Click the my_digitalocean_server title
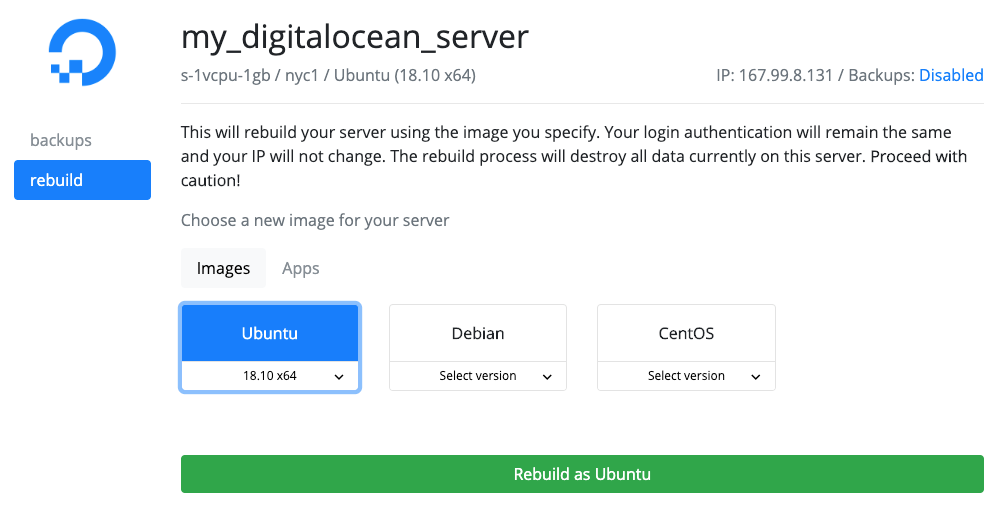The width and height of the screenshot is (997, 511). coord(355,37)
